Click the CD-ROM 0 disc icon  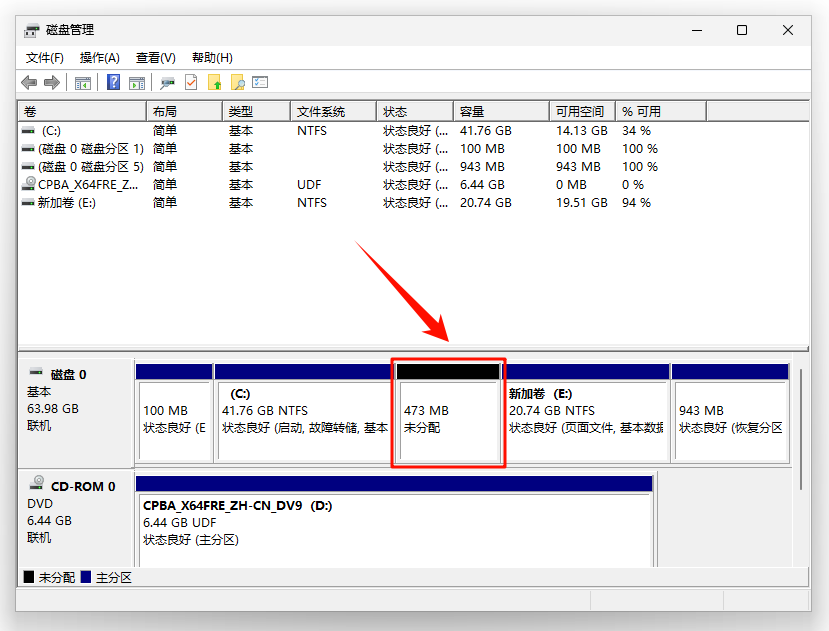pyautogui.click(x=37, y=482)
